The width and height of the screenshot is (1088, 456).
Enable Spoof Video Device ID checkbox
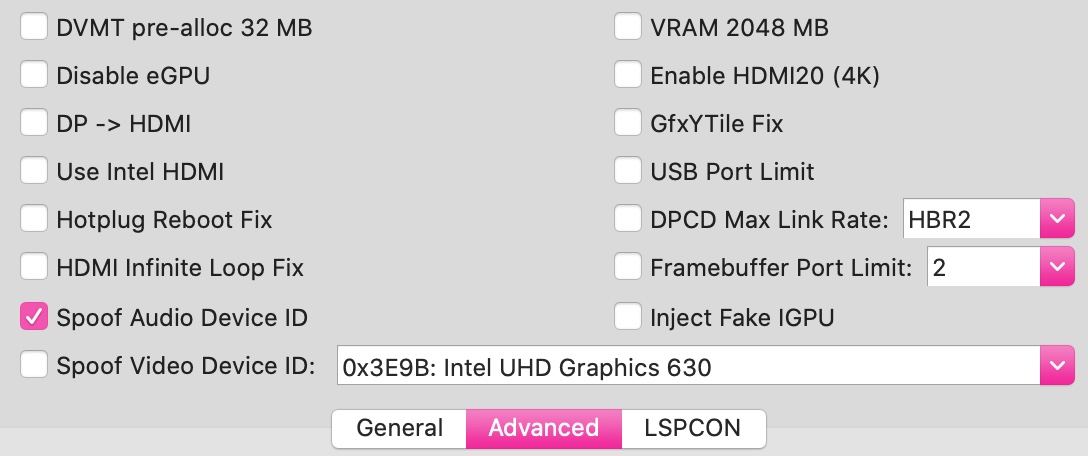coord(34,364)
